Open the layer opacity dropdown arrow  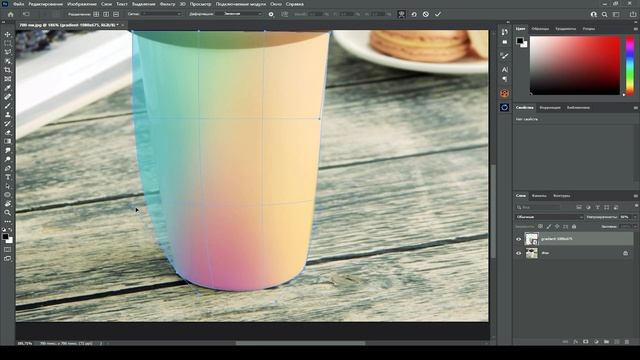[x=635, y=217]
